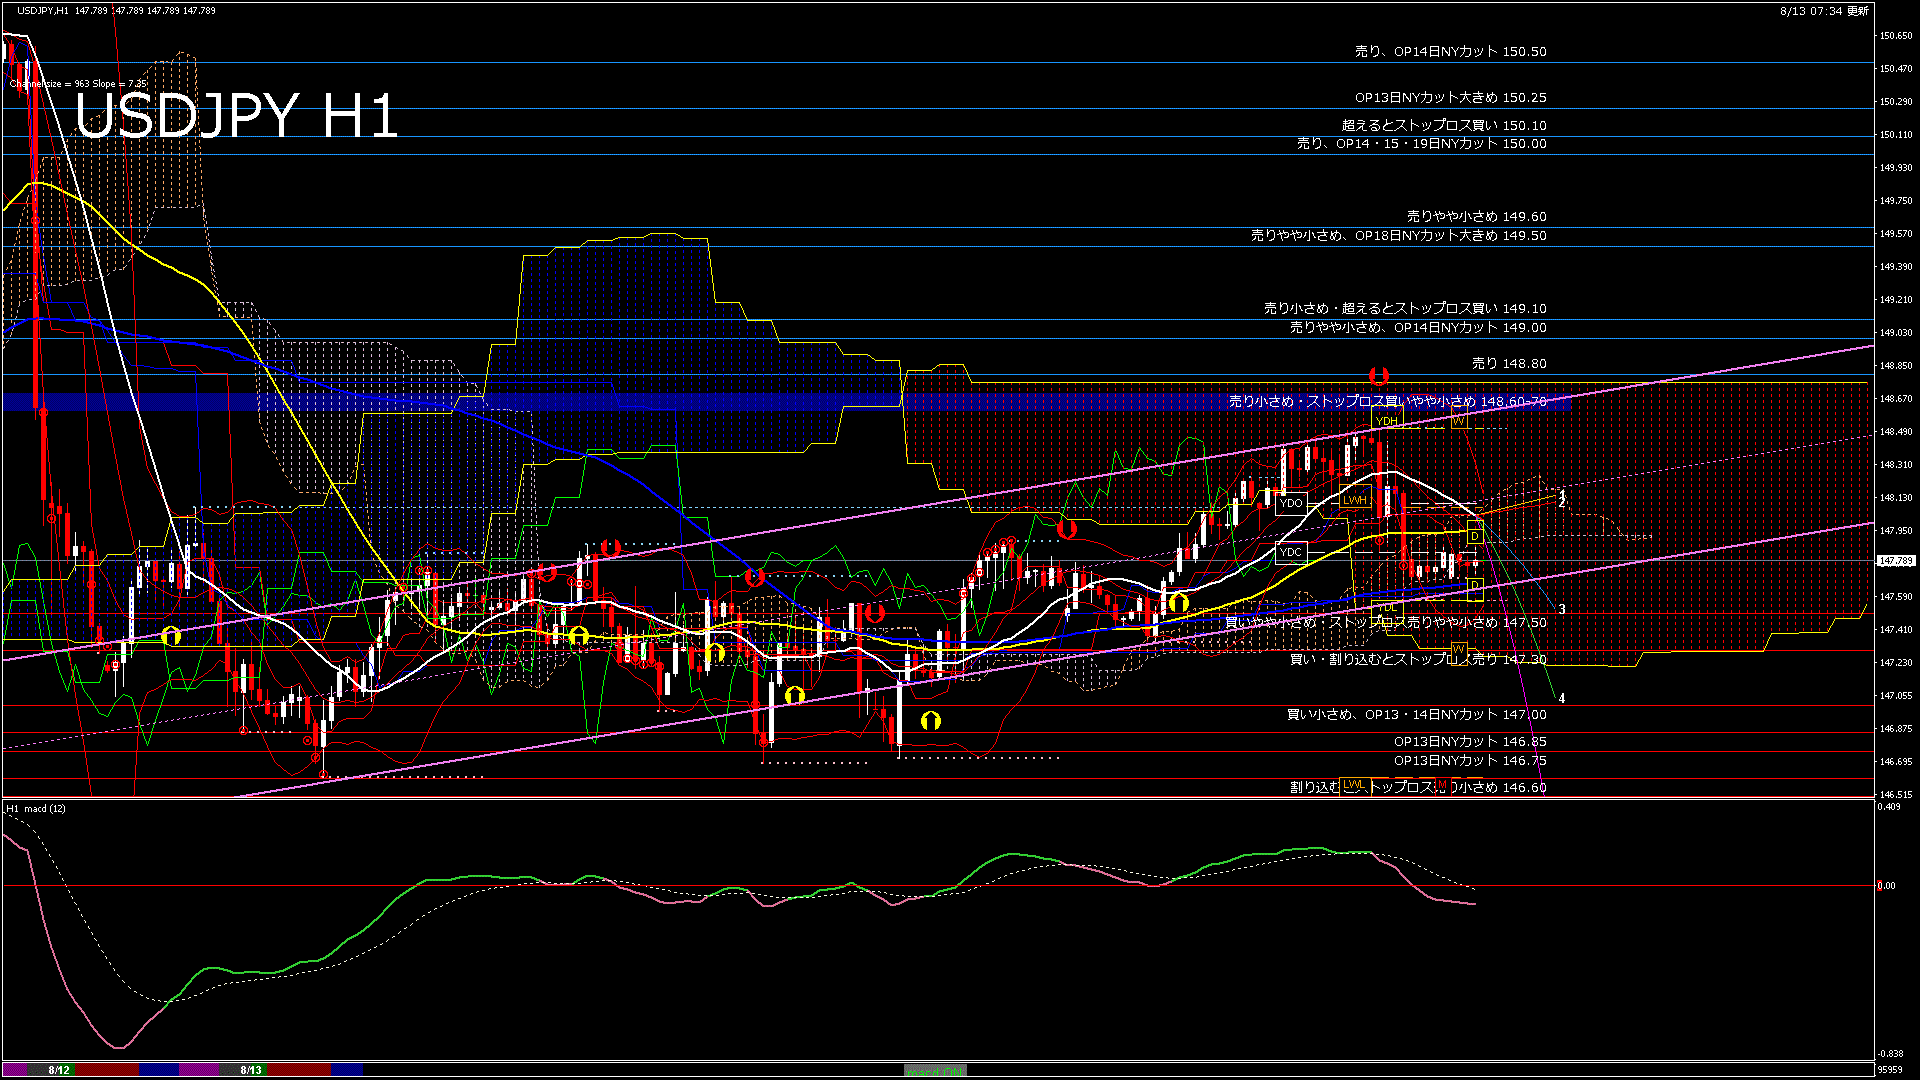Click the MACD scale value -0.838
The height and width of the screenshot is (1080, 1920).
[x=1890, y=1054]
